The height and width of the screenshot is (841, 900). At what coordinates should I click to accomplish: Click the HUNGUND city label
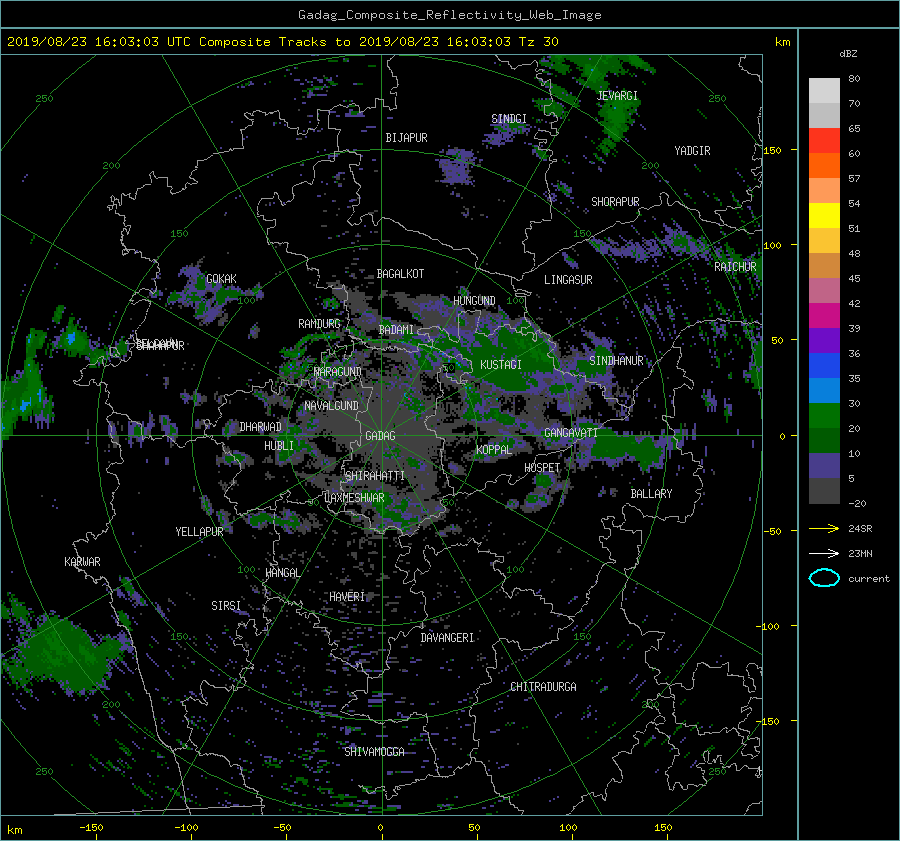pos(474,301)
